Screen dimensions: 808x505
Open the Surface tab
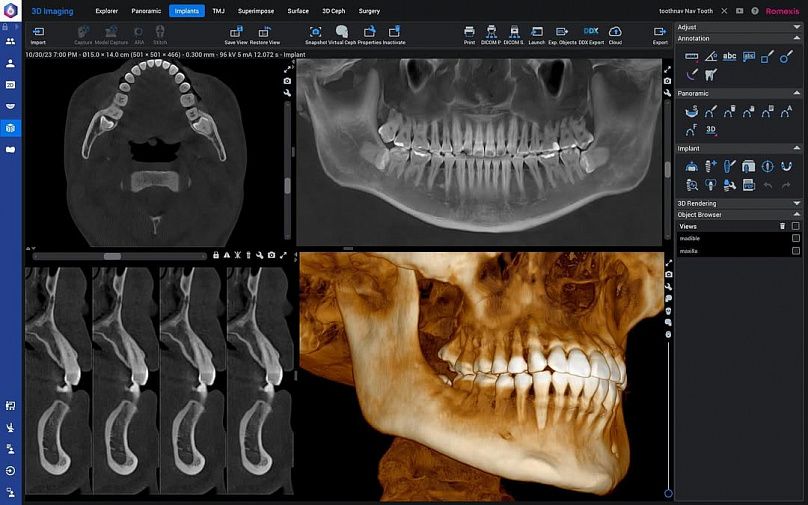(x=298, y=11)
